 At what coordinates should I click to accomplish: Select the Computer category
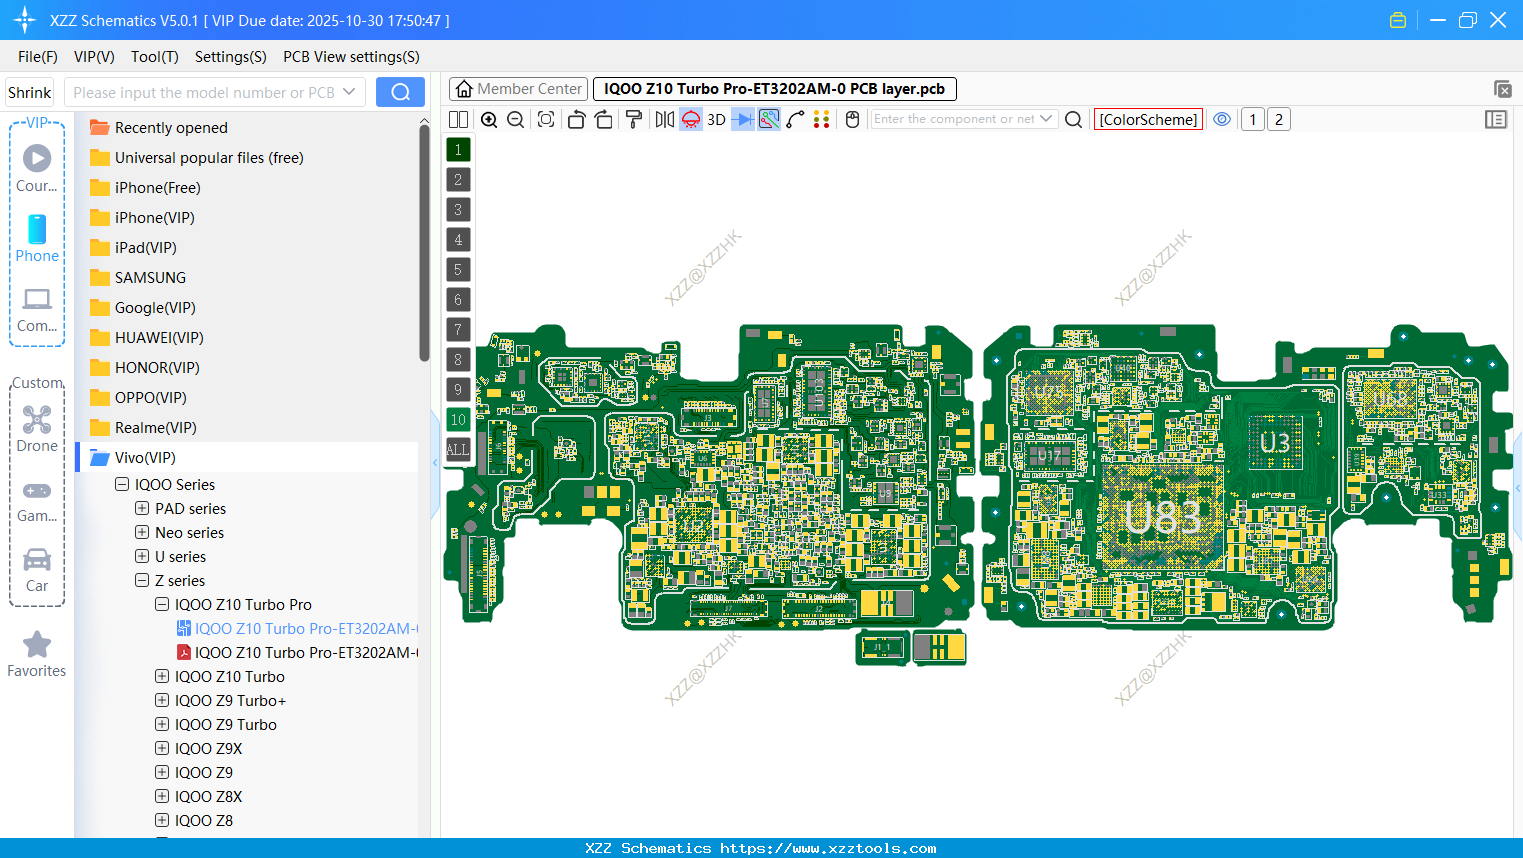click(37, 309)
